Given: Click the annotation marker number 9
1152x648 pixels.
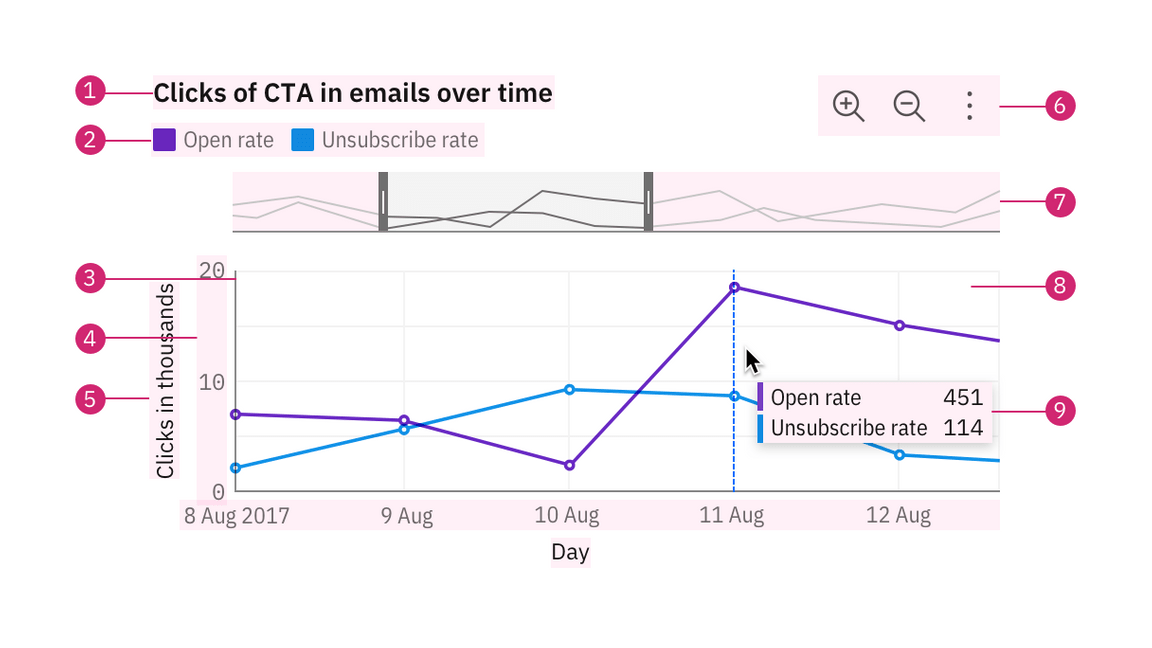Looking at the screenshot, I should (x=1060, y=410).
